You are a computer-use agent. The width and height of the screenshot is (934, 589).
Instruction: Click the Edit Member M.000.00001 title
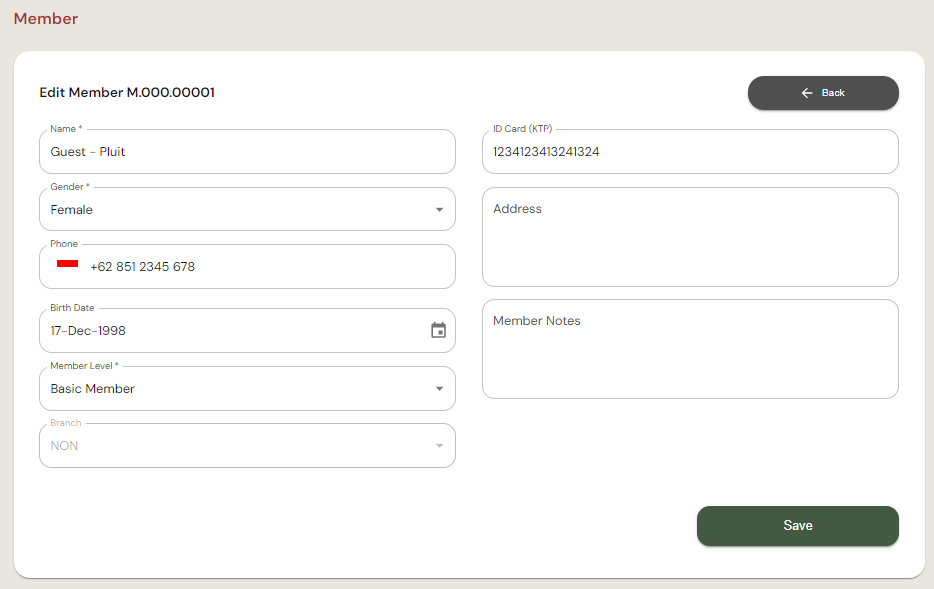click(127, 93)
